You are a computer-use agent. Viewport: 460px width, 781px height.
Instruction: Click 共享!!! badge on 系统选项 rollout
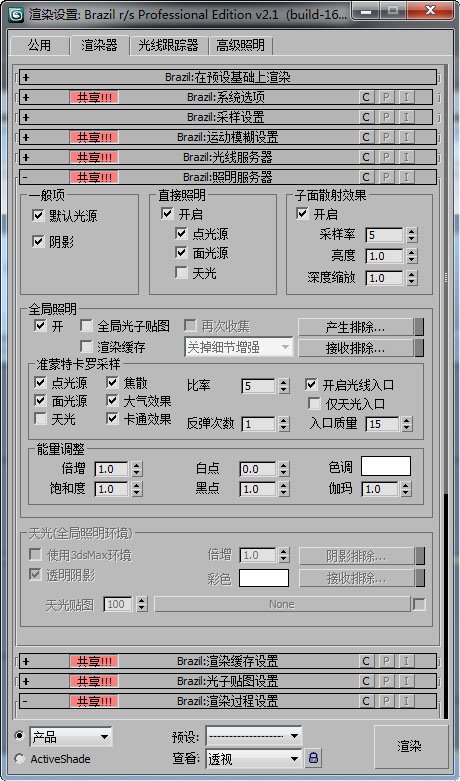tap(94, 97)
